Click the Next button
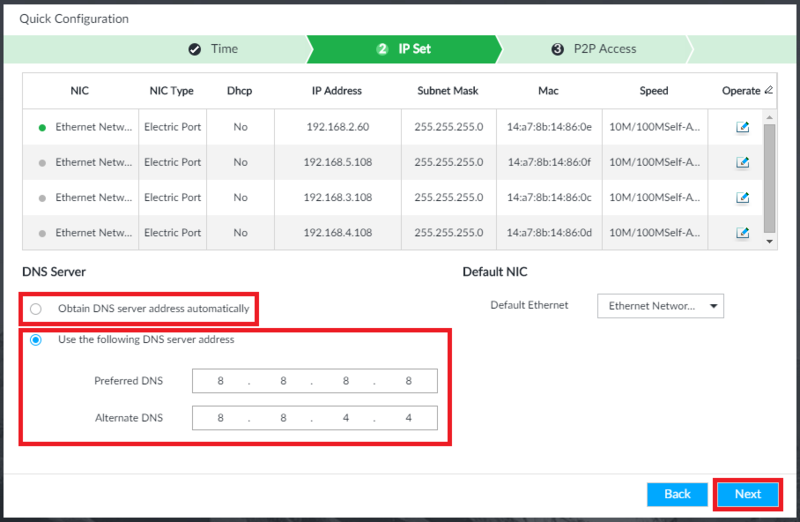The height and width of the screenshot is (522, 800). pos(748,494)
